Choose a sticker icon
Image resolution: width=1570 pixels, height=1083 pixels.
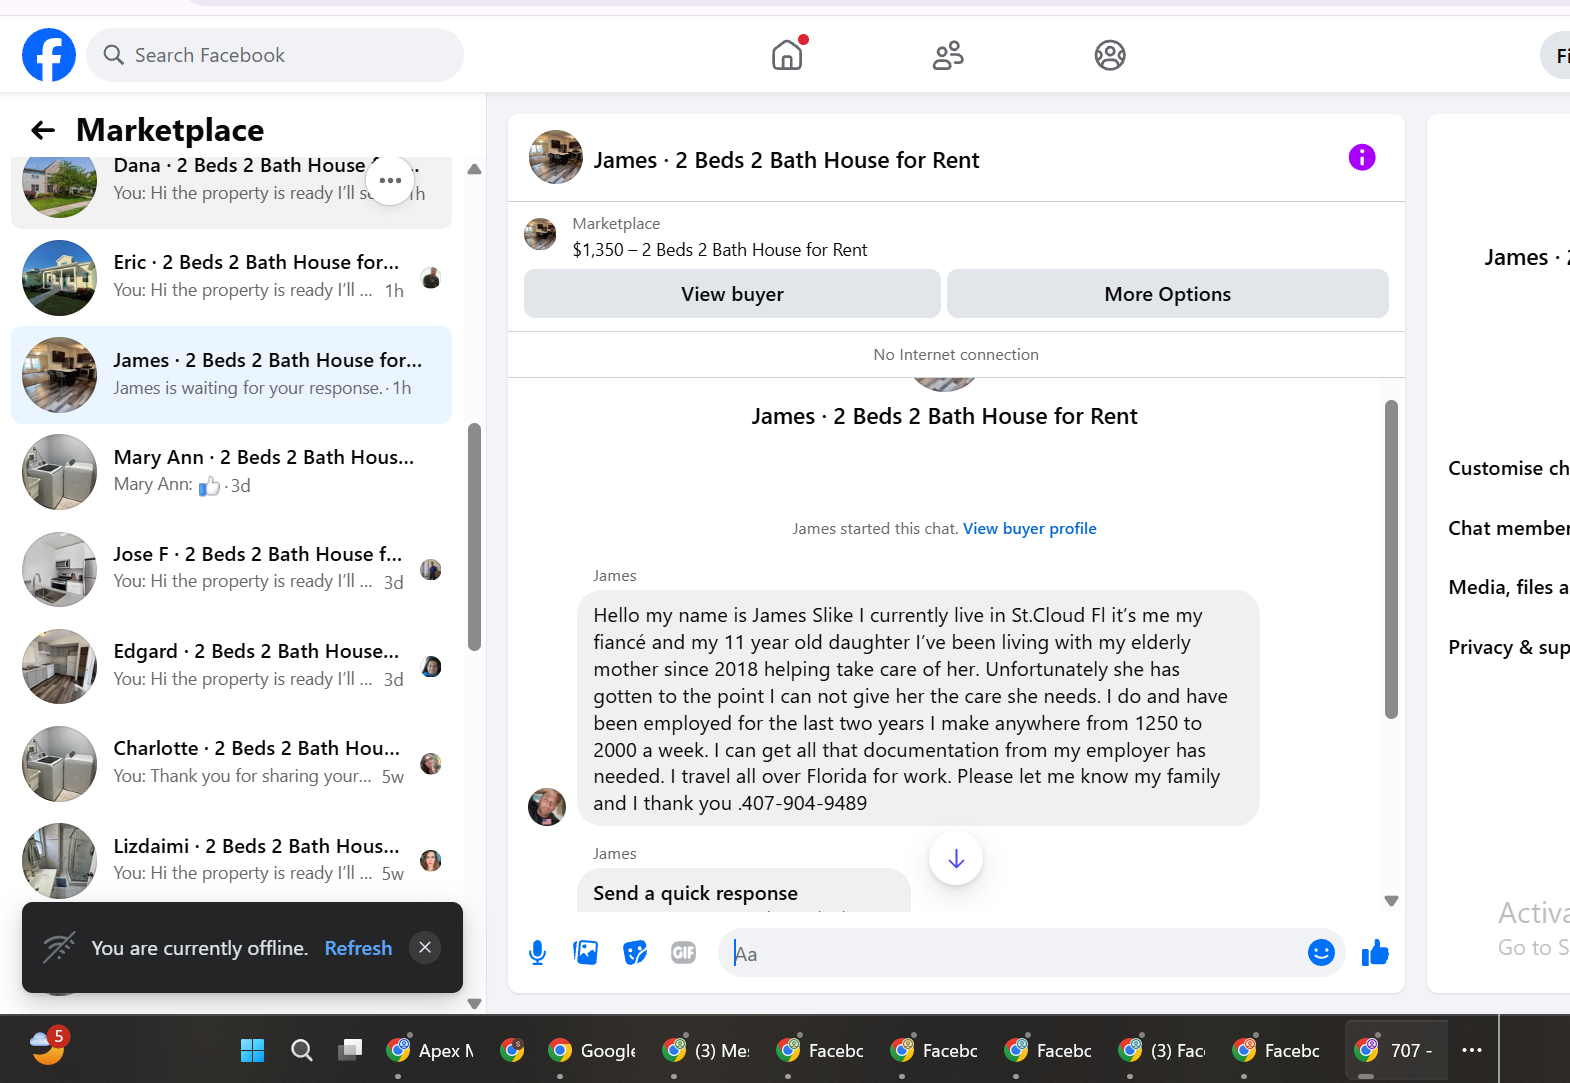click(635, 953)
